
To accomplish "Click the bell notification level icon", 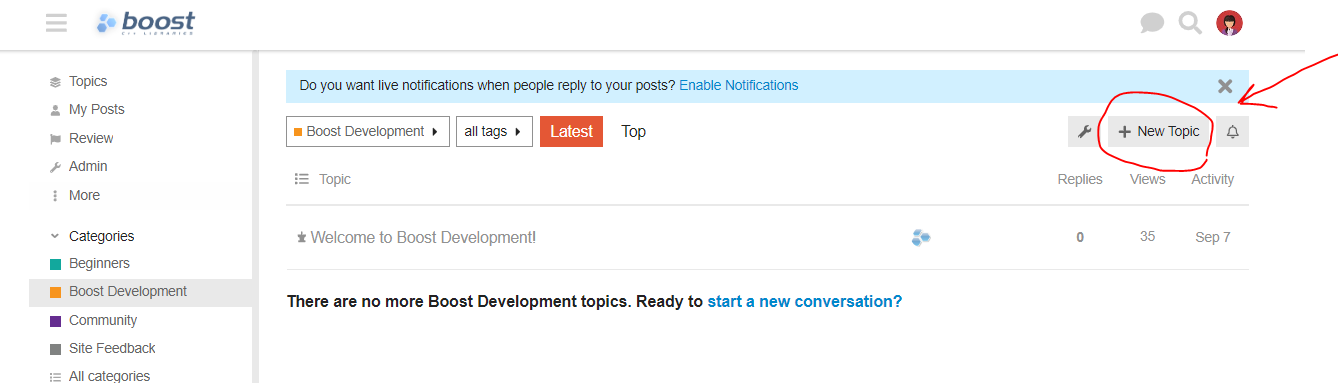I will coord(1233,131).
